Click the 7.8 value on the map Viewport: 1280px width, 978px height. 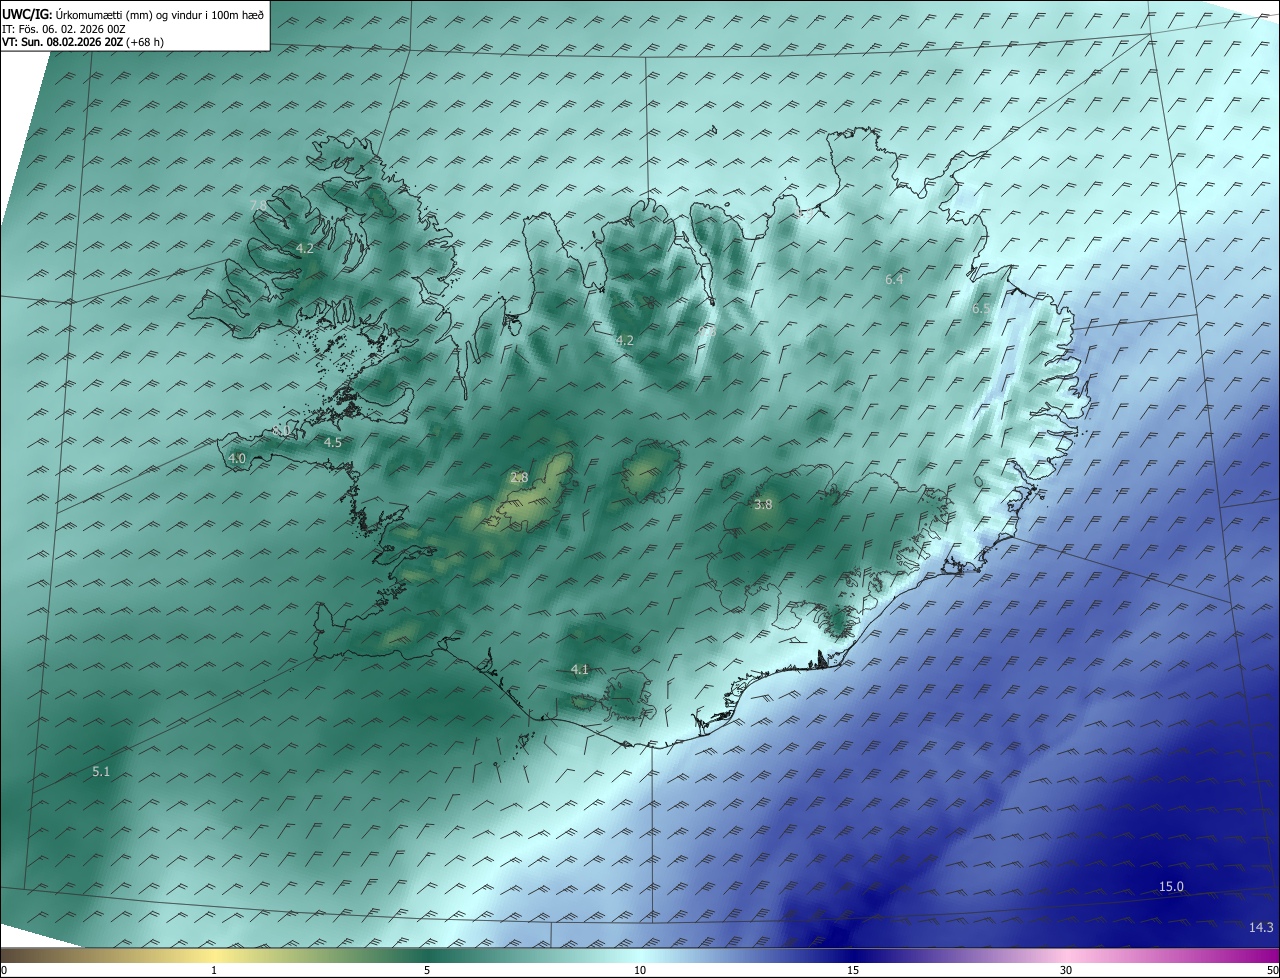click(258, 205)
